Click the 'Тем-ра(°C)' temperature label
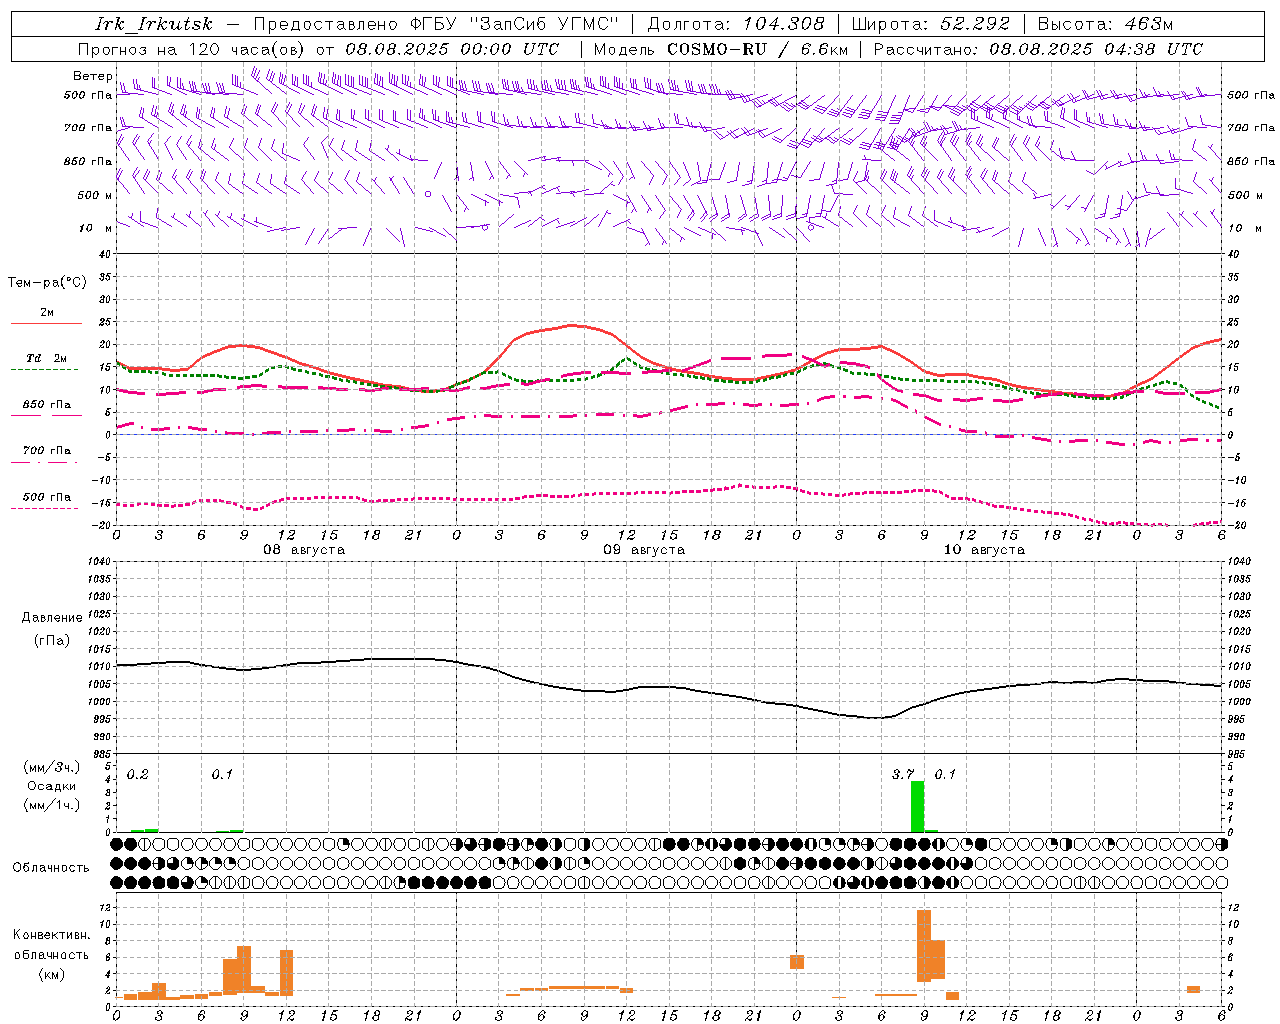Image resolution: width=1280 pixels, height=1024 pixels. click(x=47, y=283)
